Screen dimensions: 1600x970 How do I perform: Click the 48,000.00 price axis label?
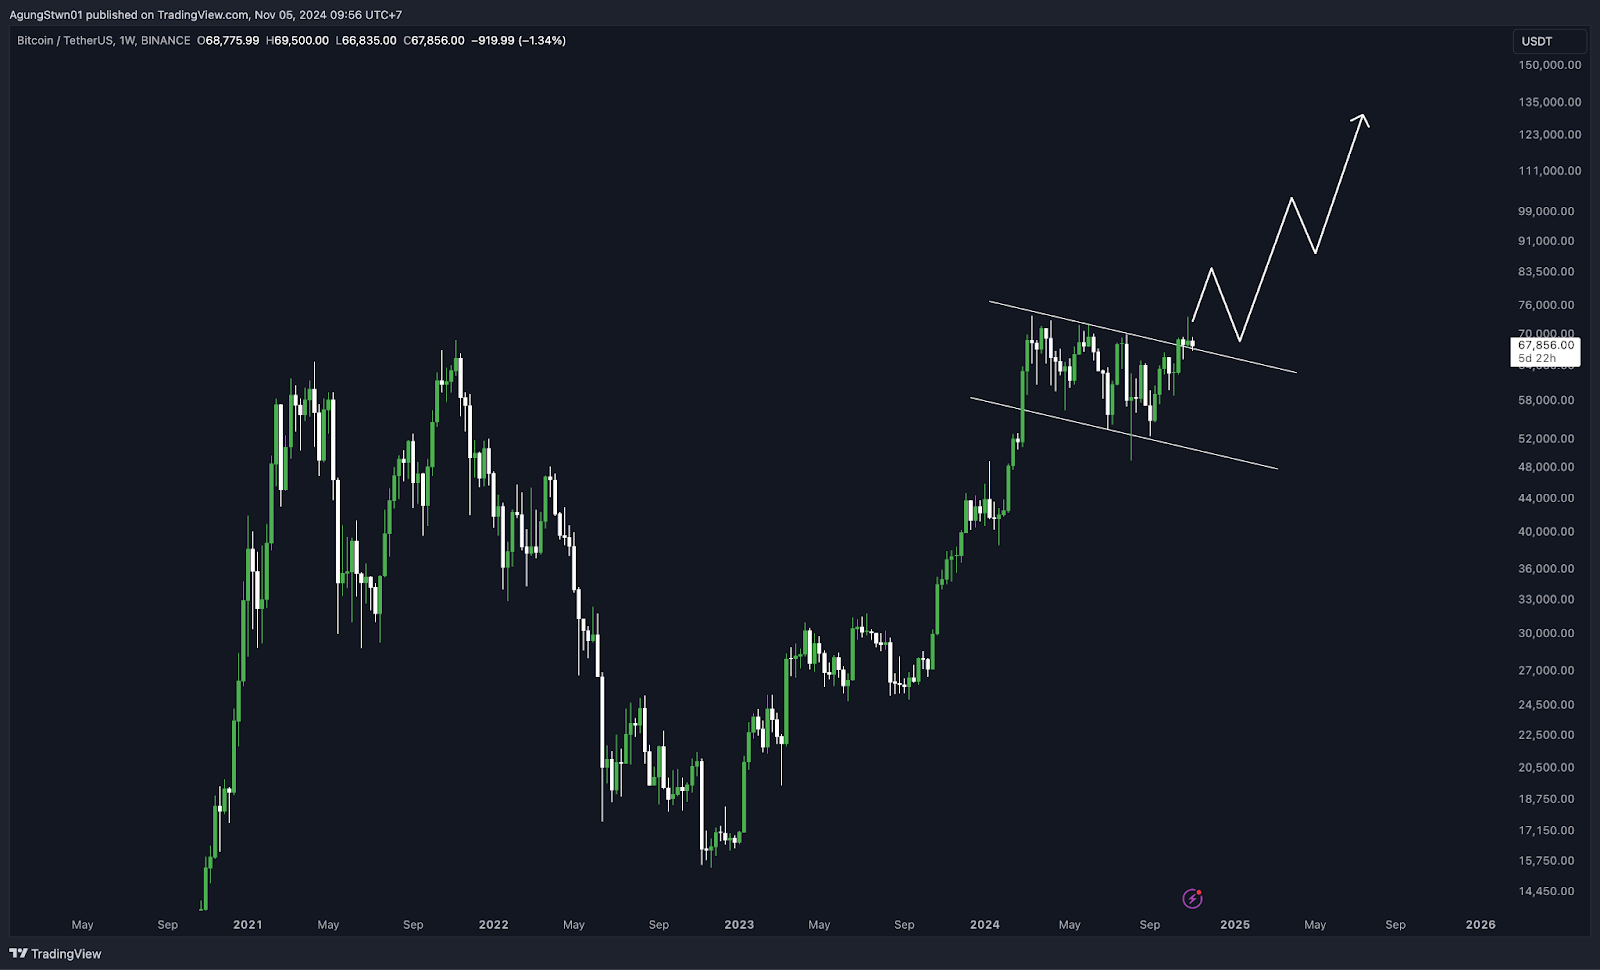point(1546,467)
